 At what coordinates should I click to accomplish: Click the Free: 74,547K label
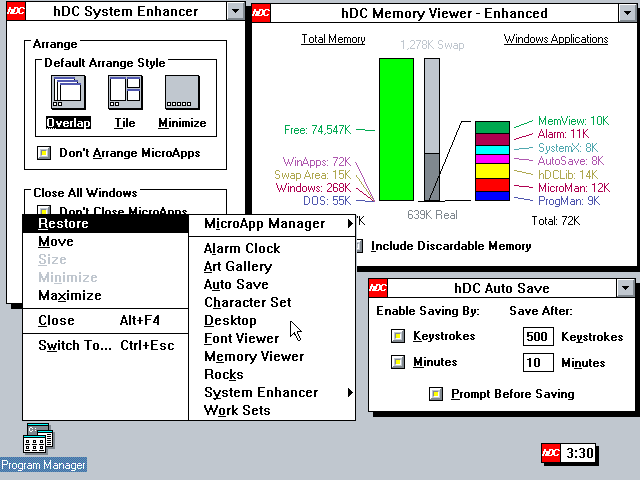click(318, 130)
